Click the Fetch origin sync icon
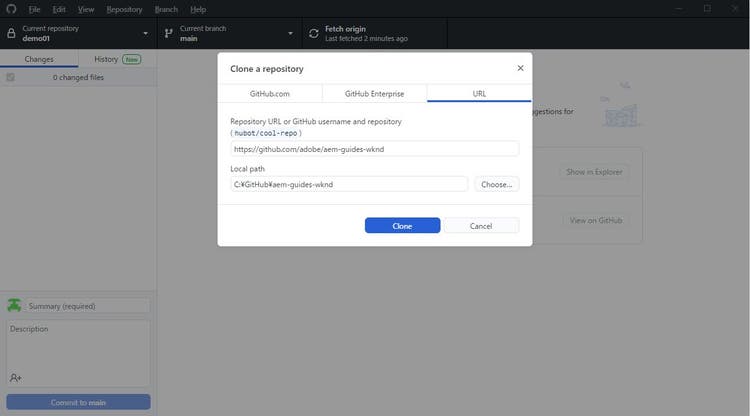This screenshot has height=416, width=750. coord(313,33)
